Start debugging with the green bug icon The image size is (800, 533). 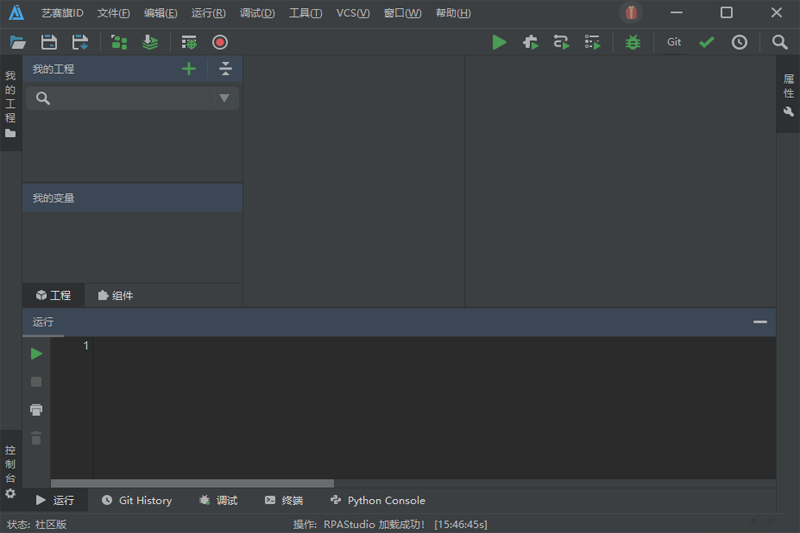tap(633, 42)
